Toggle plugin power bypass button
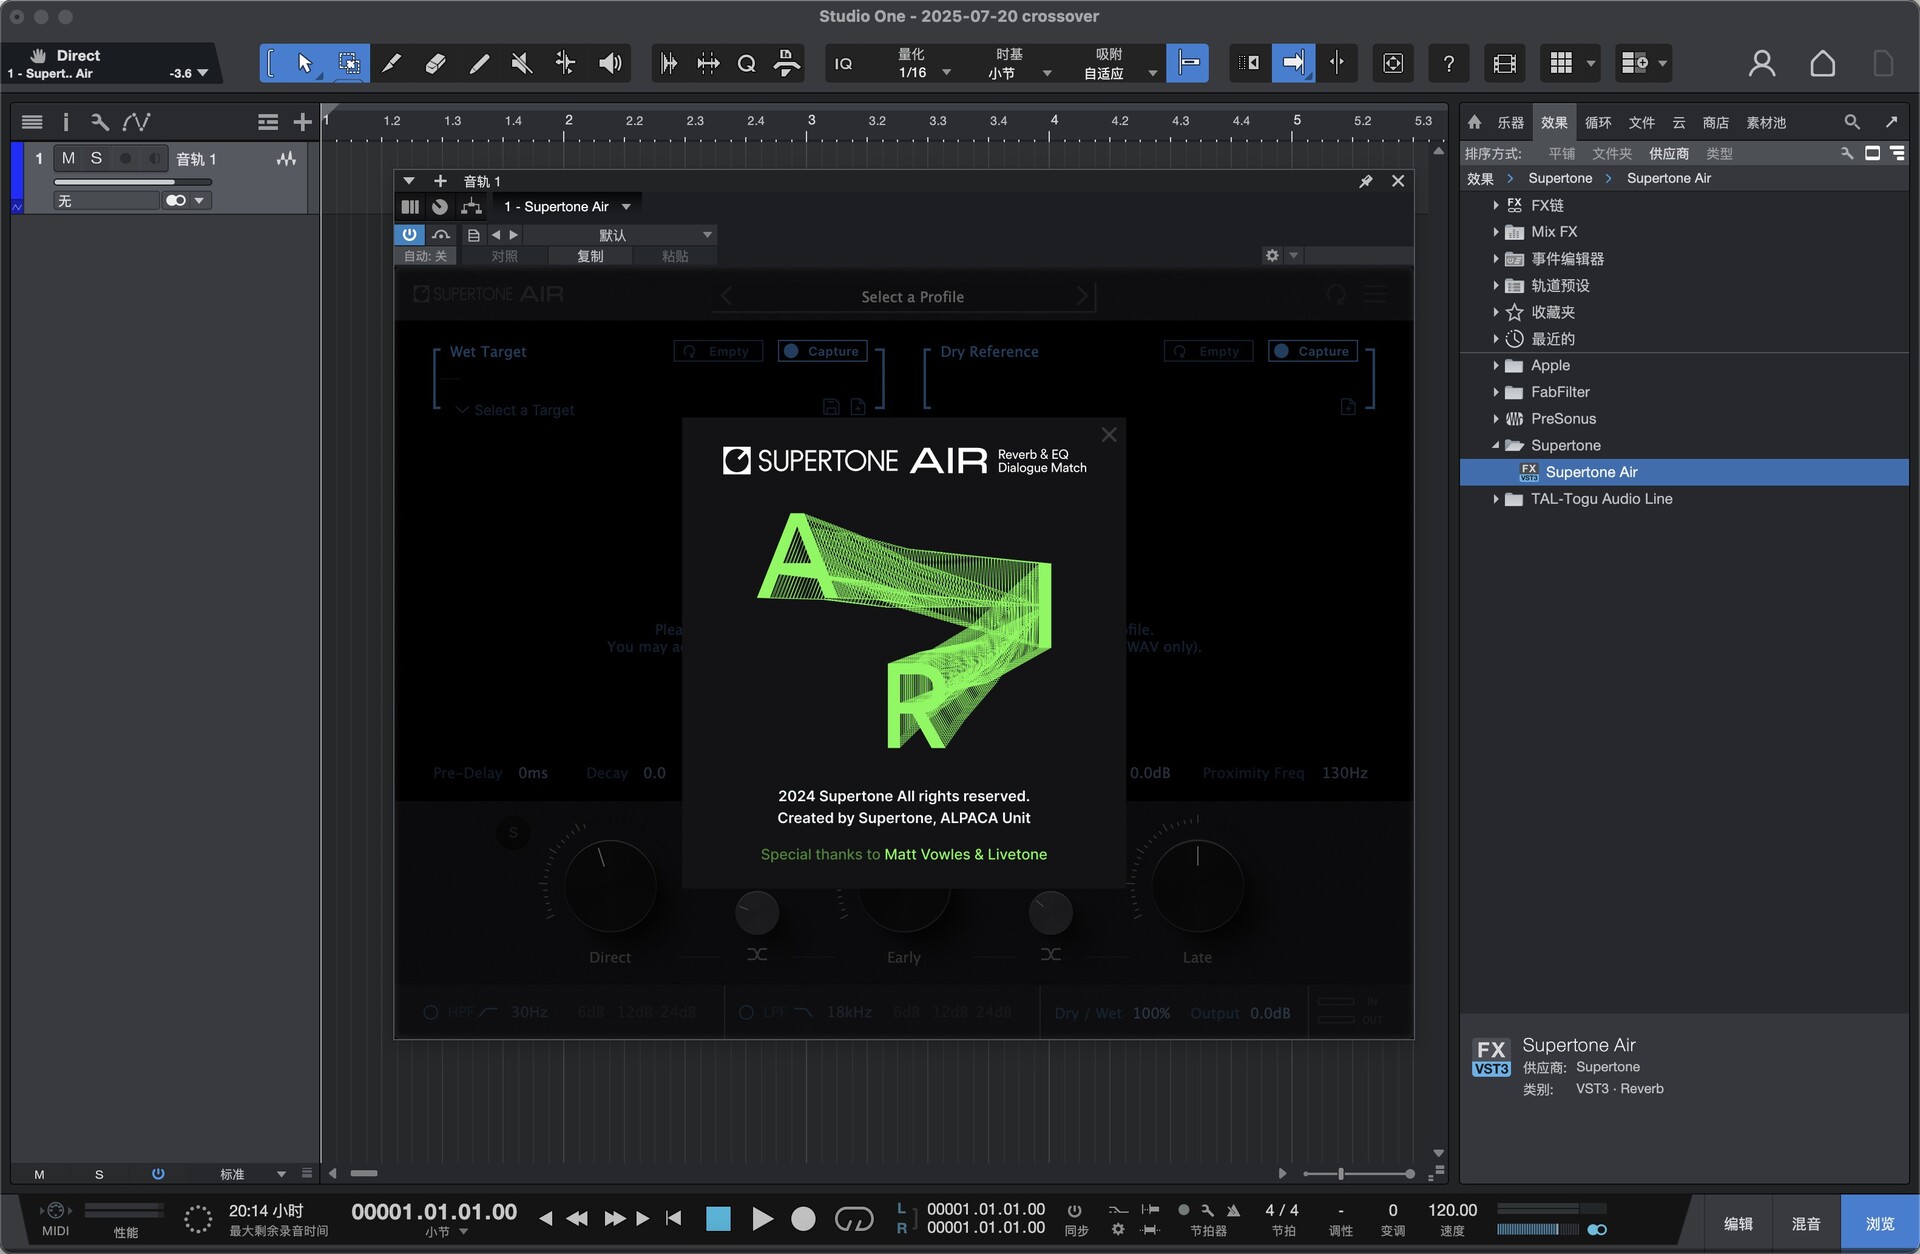The width and height of the screenshot is (1920, 1254). pyautogui.click(x=409, y=234)
